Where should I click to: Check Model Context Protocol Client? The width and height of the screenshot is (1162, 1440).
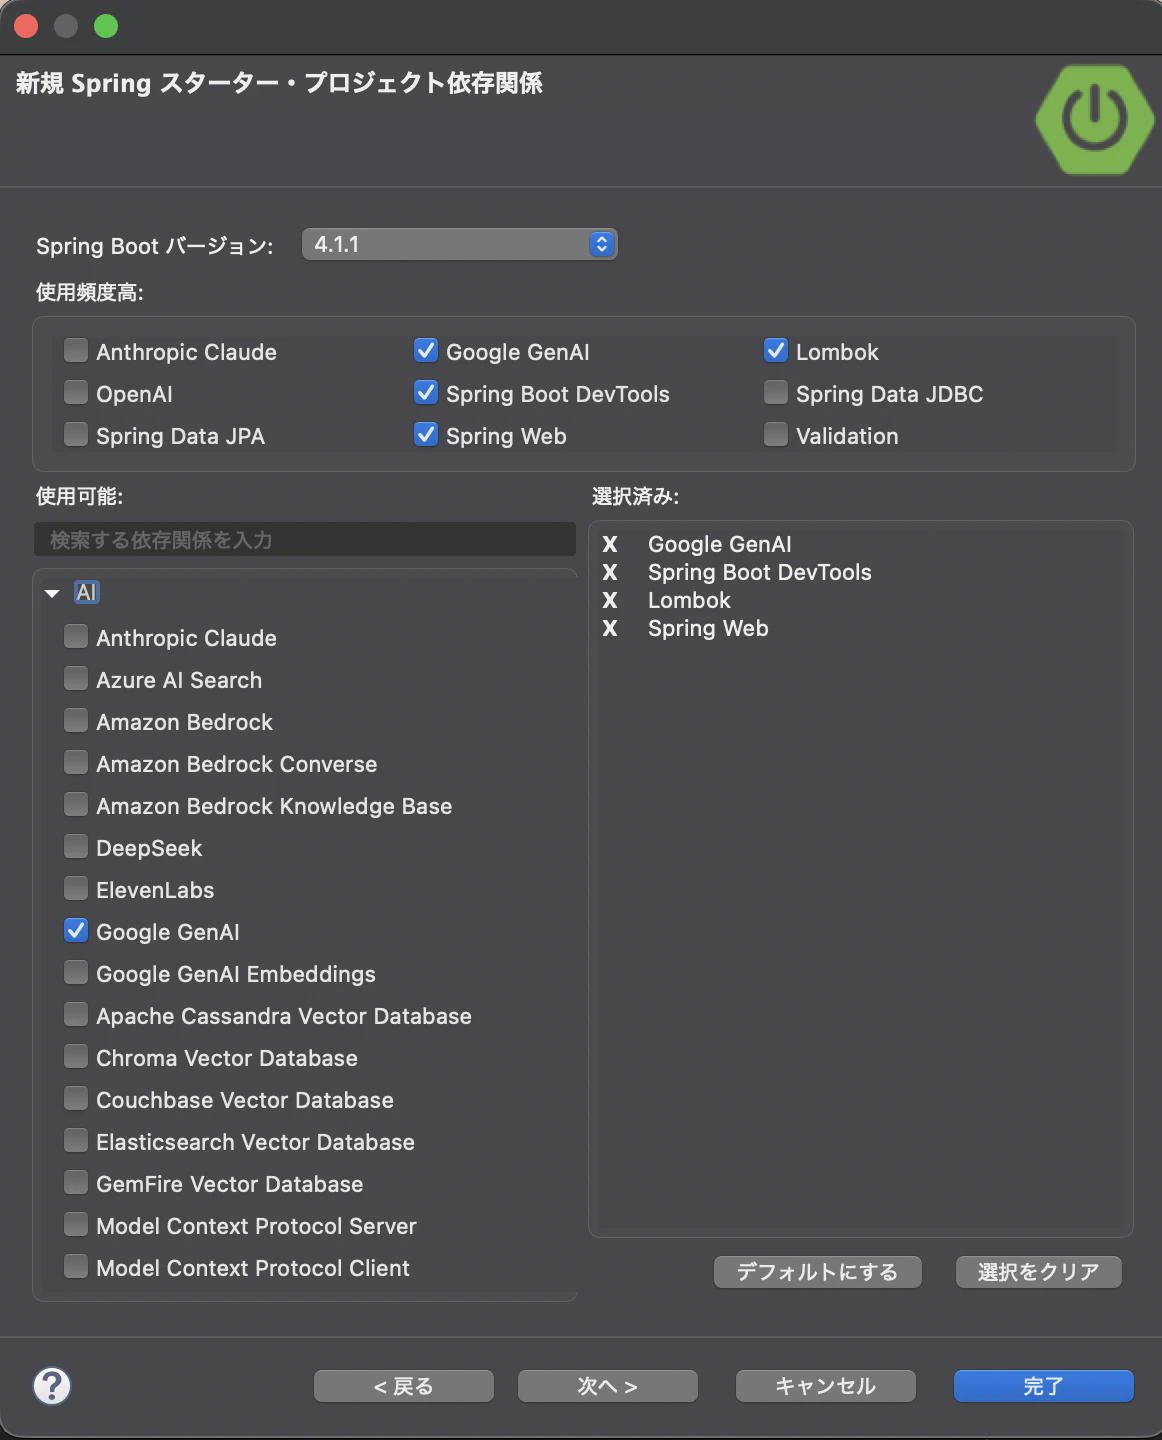click(76, 1266)
